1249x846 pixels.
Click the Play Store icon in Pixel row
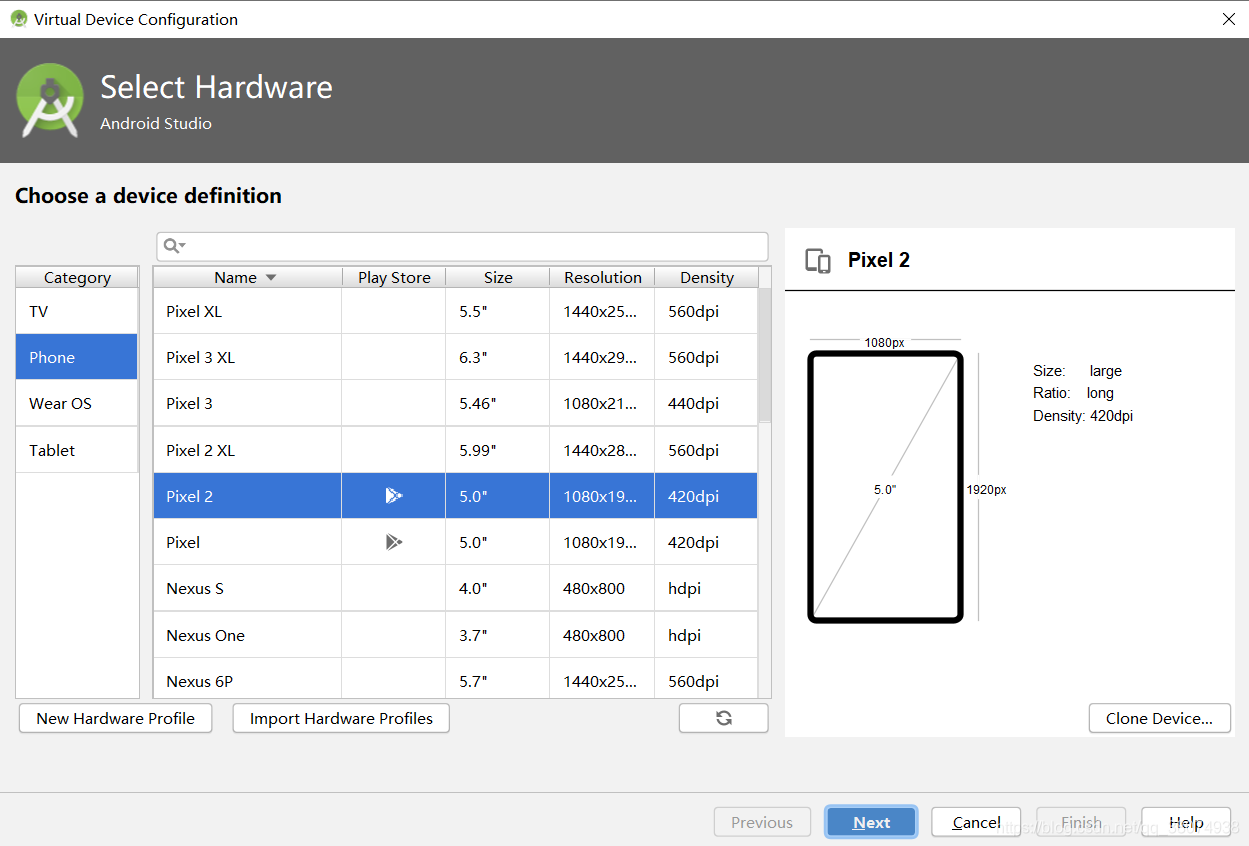click(394, 542)
